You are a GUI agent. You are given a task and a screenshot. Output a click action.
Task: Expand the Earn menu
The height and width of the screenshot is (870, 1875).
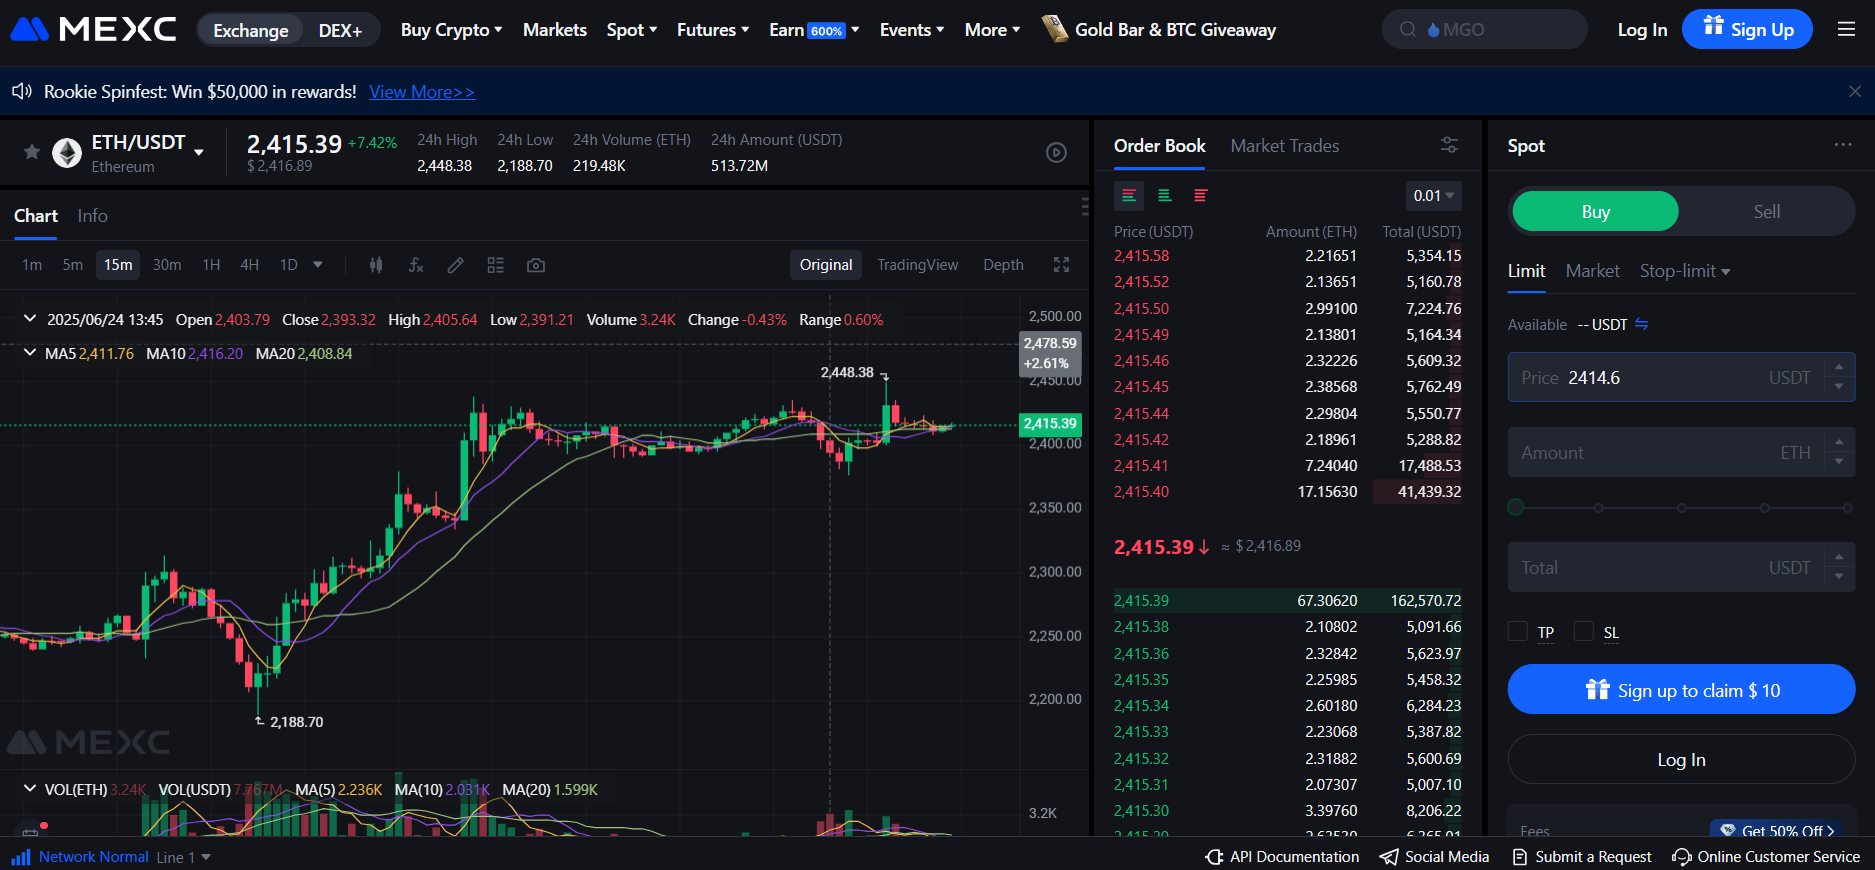tap(813, 30)
